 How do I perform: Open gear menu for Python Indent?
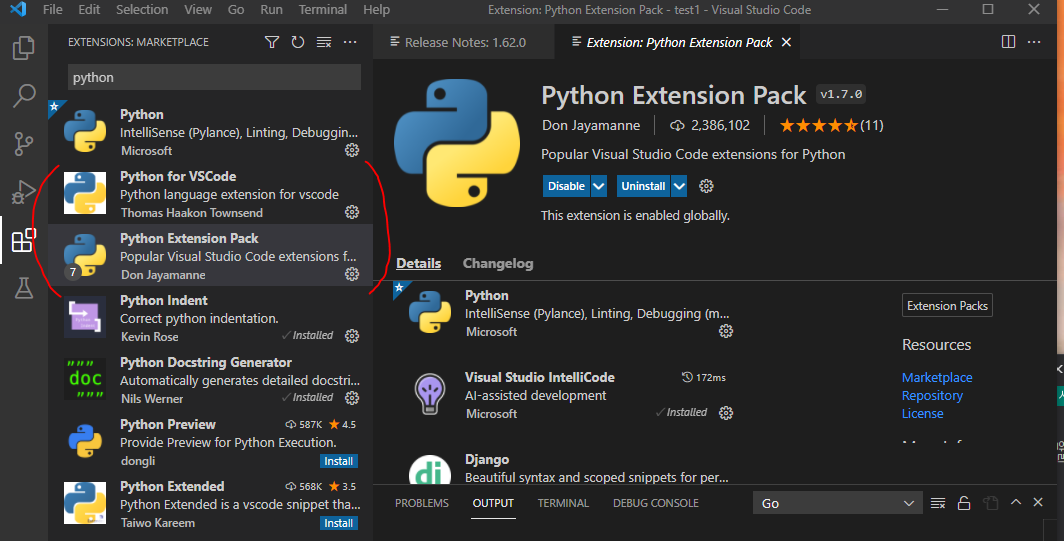click(352, 336)
